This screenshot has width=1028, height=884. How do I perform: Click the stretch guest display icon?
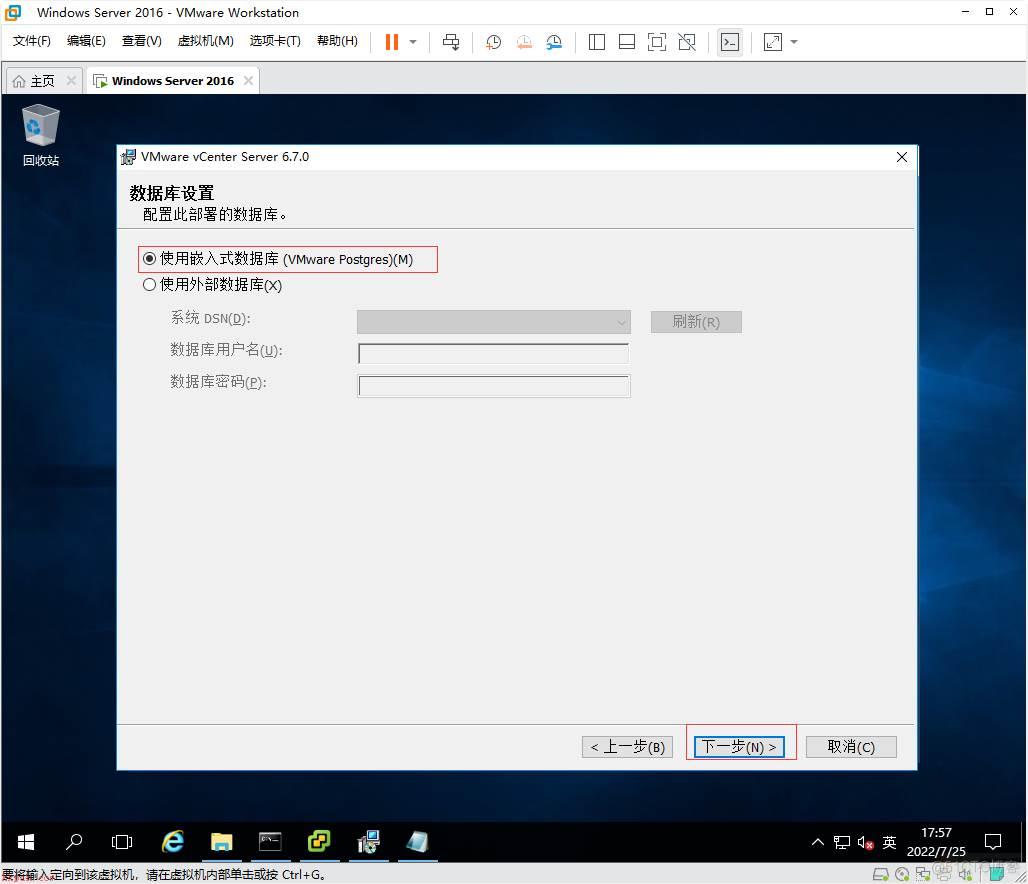click(773, 42)
